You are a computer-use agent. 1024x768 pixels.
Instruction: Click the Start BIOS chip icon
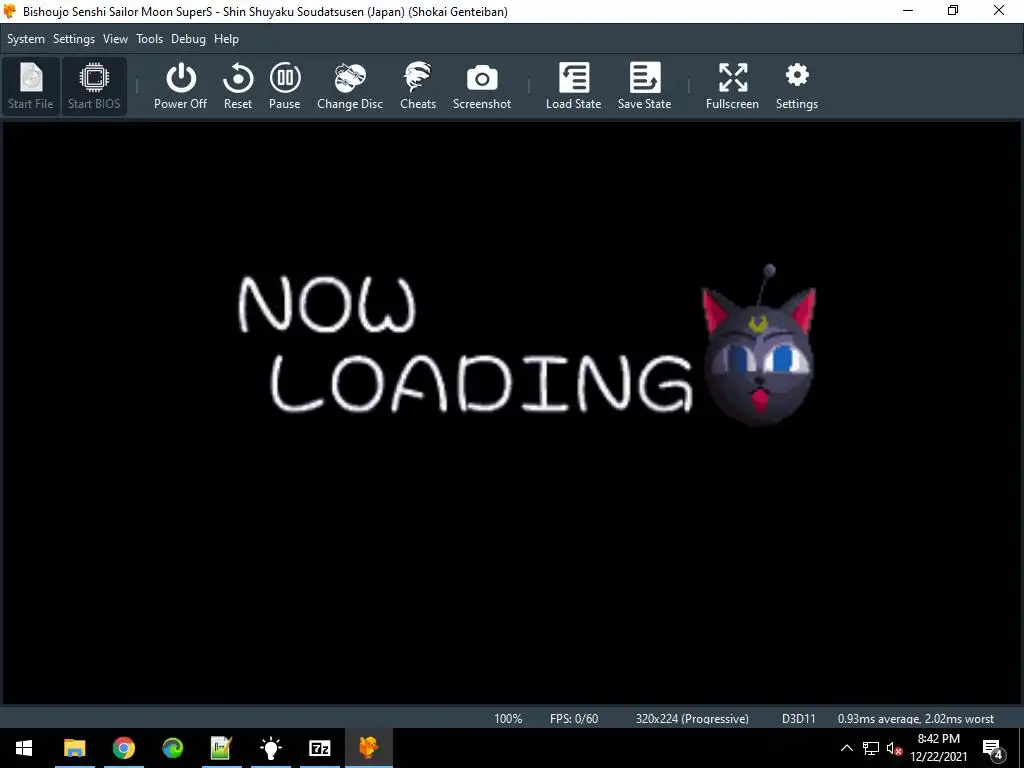point(94,86)
